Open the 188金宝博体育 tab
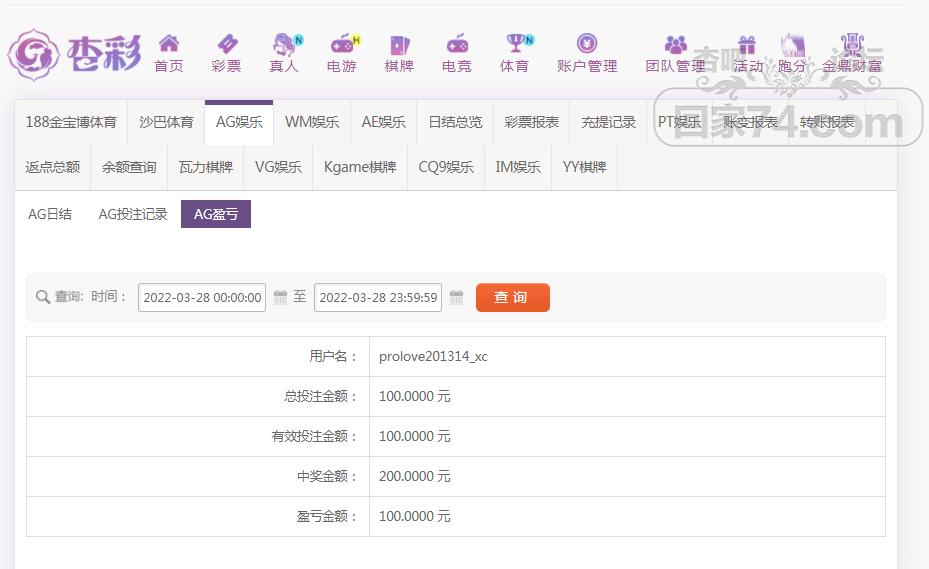The height and width of the screenshot is (569, 929). tap(71, 122)
